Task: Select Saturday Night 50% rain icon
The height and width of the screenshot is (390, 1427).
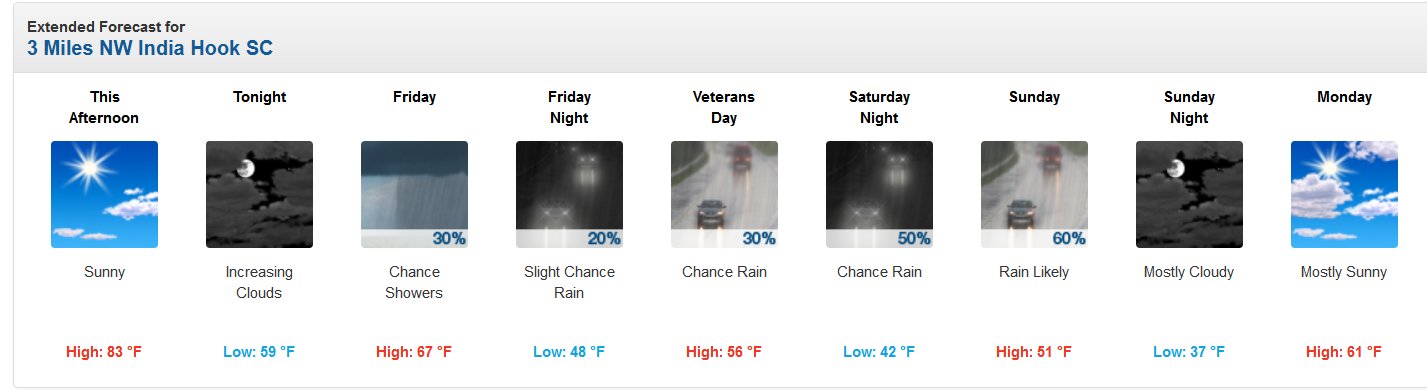Action: pyautogui.click(x=879, y=194)
